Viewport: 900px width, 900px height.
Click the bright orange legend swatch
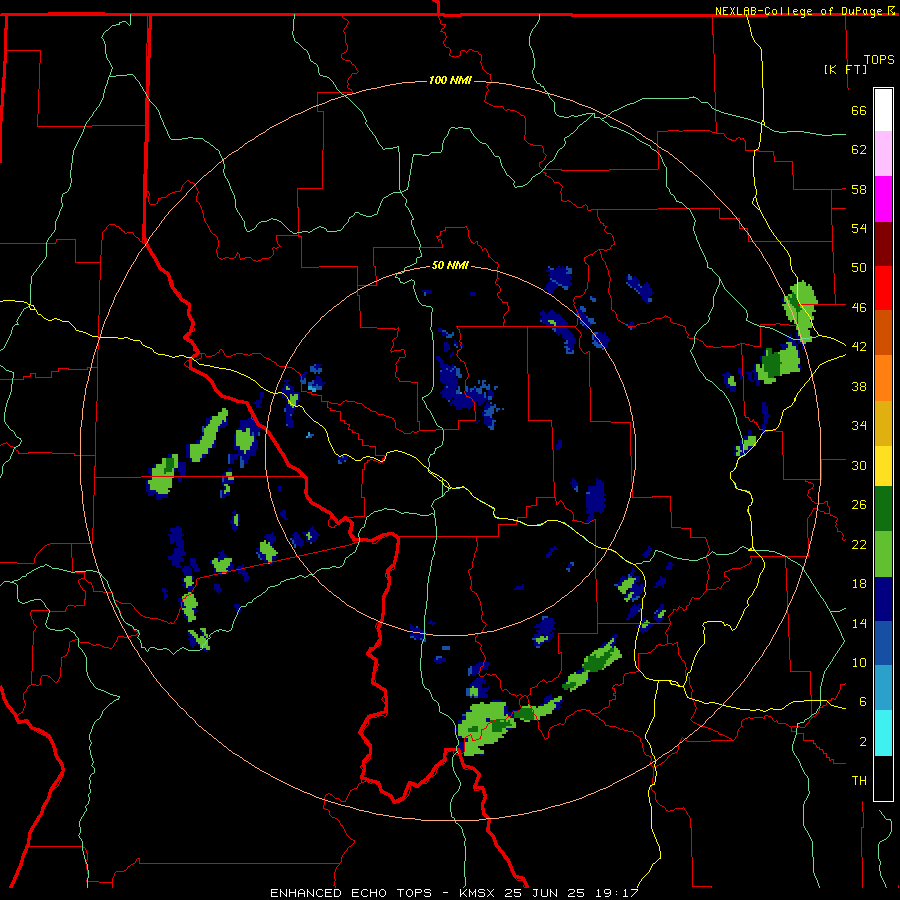(x=883, y=378)
